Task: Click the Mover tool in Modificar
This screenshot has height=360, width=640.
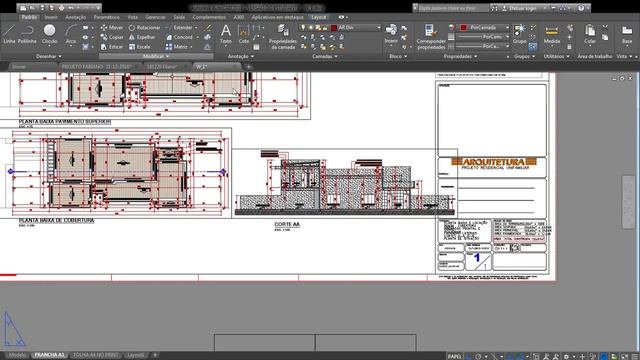Action: pyautogui.click(x=112, y=27)
